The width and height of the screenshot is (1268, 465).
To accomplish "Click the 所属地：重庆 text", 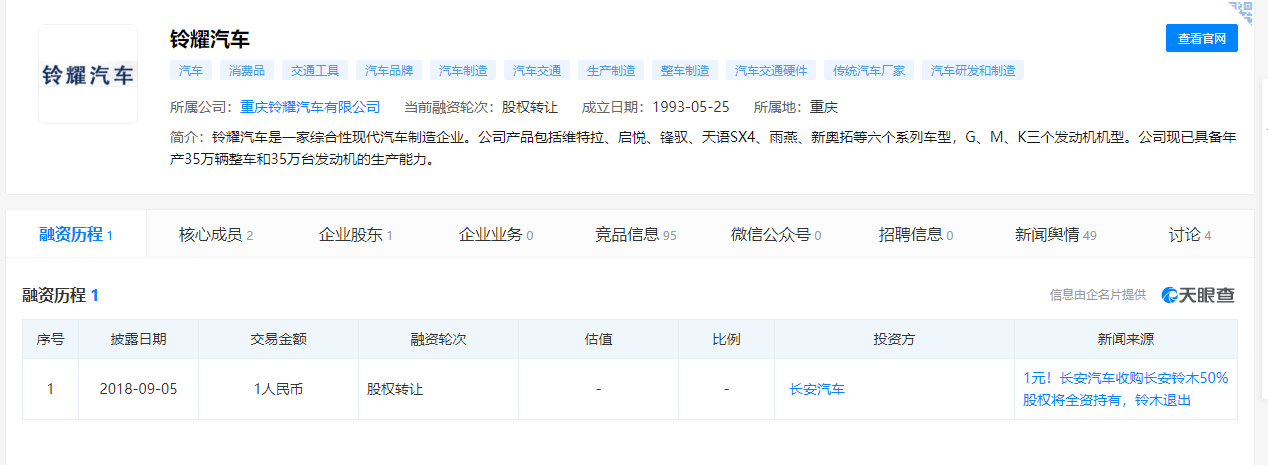I will tap(794, 107).
